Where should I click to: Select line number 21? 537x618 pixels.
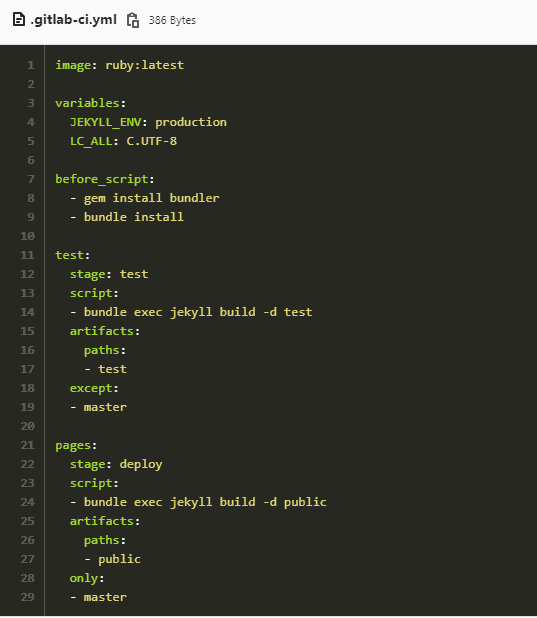28,445
